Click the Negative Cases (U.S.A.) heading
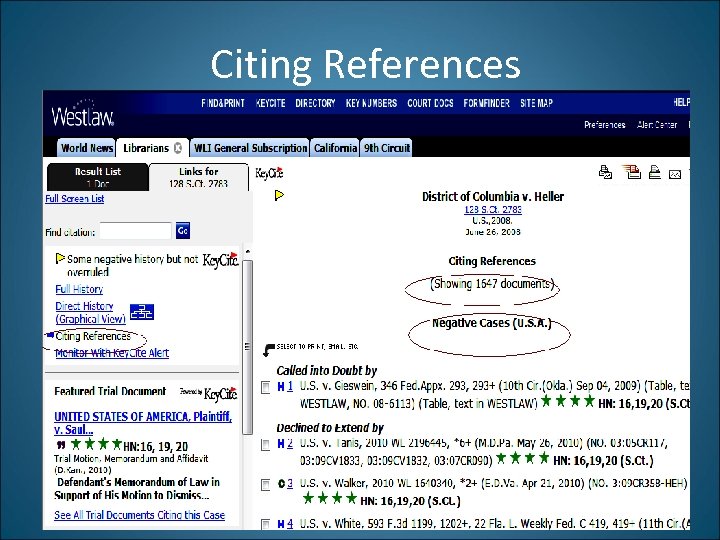 click(x=491, y=323)
